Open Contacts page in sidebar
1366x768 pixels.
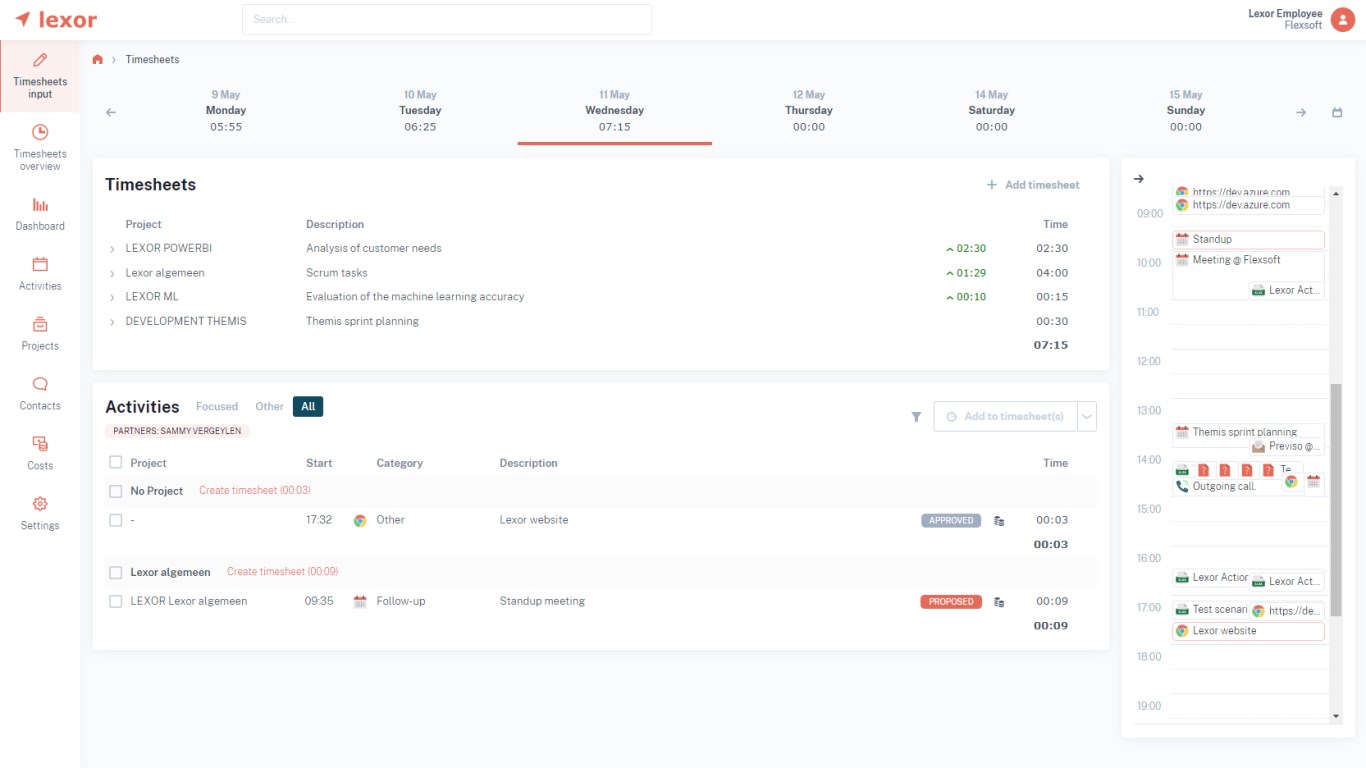point(40,394)
